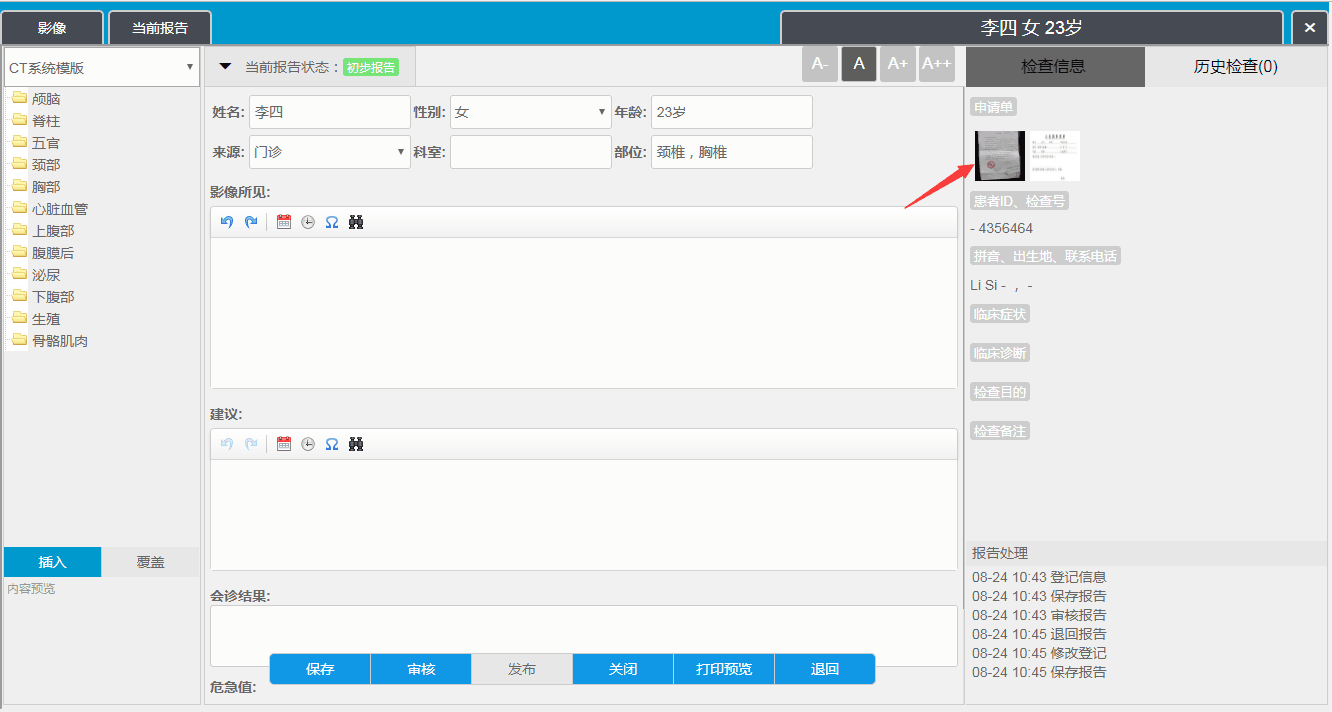Open special characters Omega in 影像所见 toolbar

pos(332,222)
